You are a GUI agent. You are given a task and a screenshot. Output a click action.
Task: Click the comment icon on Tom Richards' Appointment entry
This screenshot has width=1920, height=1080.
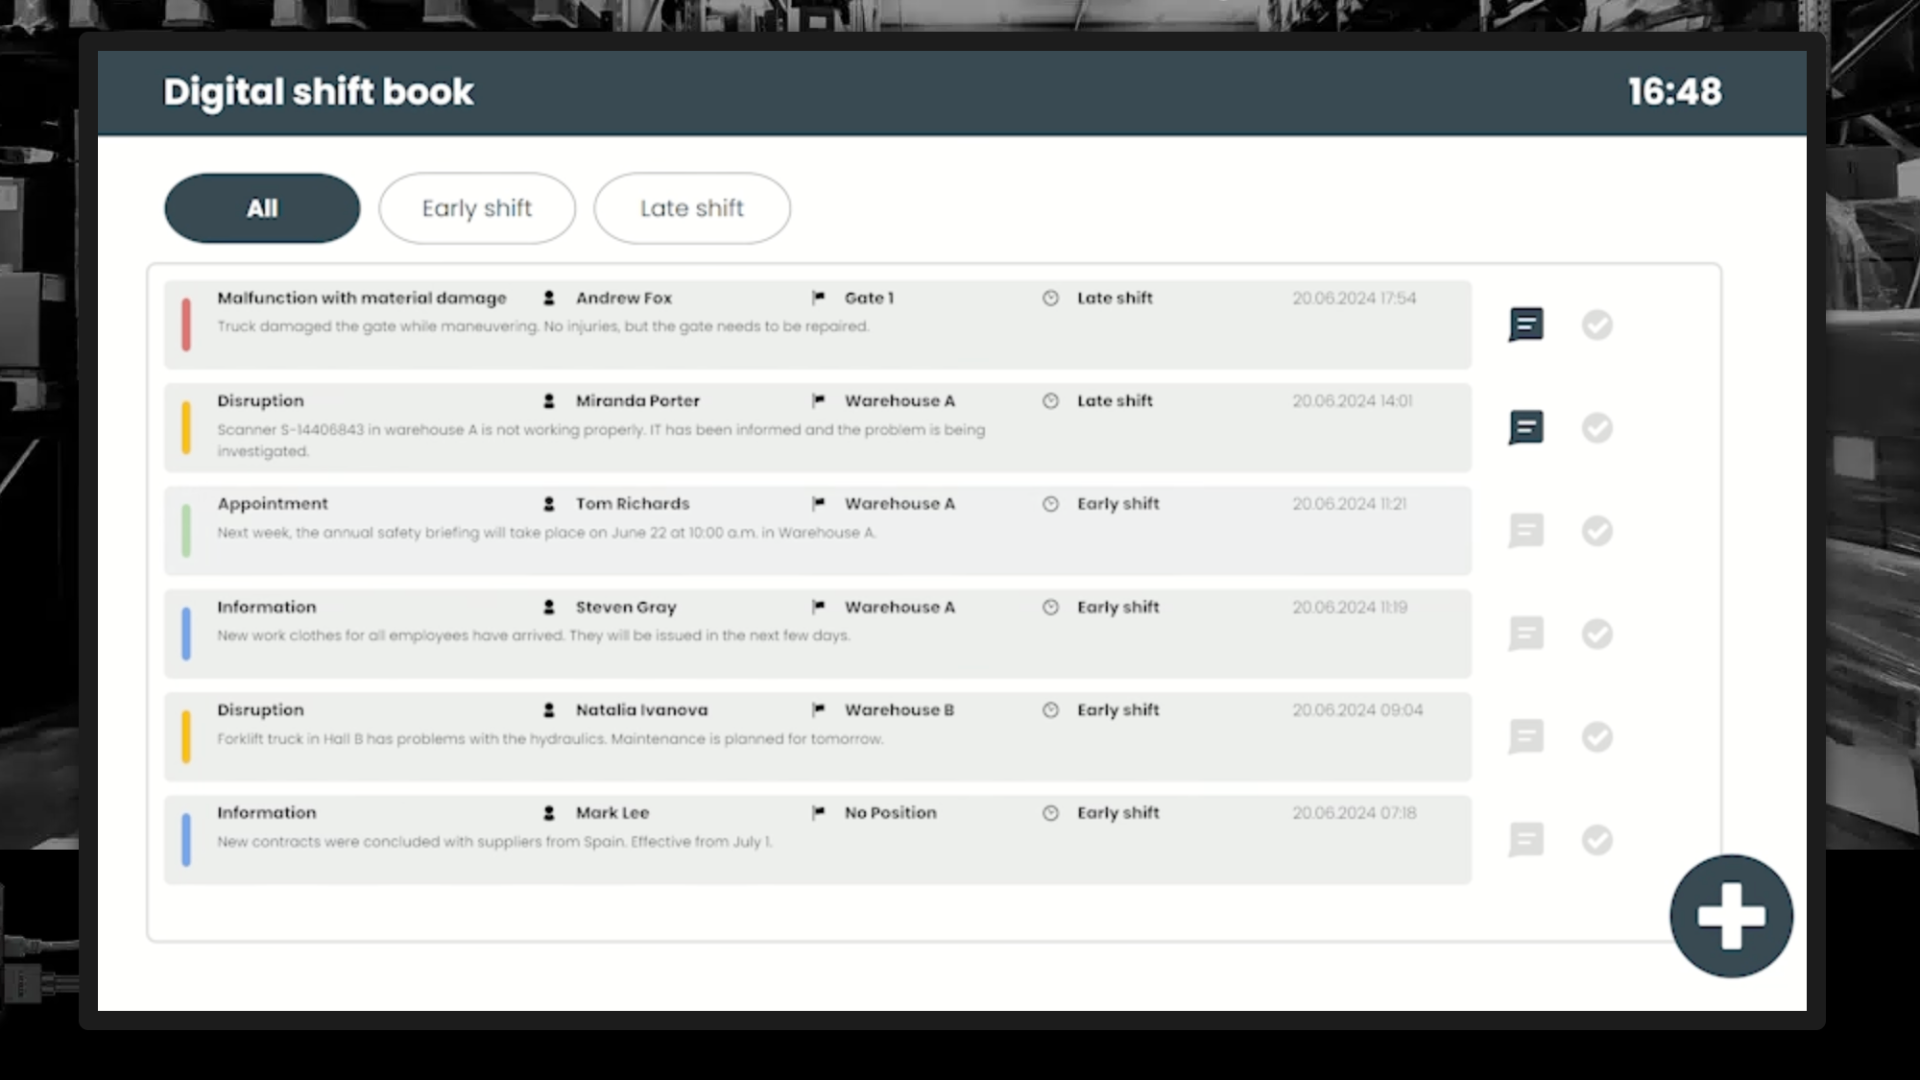[x=1526, y=531]
